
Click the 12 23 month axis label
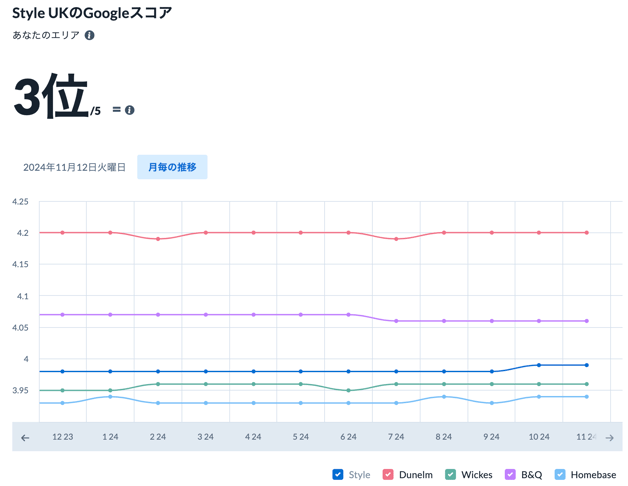coord(62,437)
